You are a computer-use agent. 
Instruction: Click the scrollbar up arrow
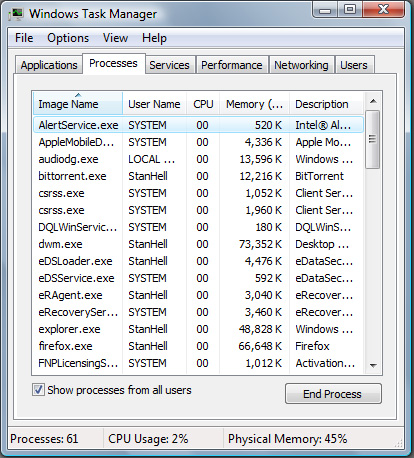pyautogui.click(x=373, y=101)
